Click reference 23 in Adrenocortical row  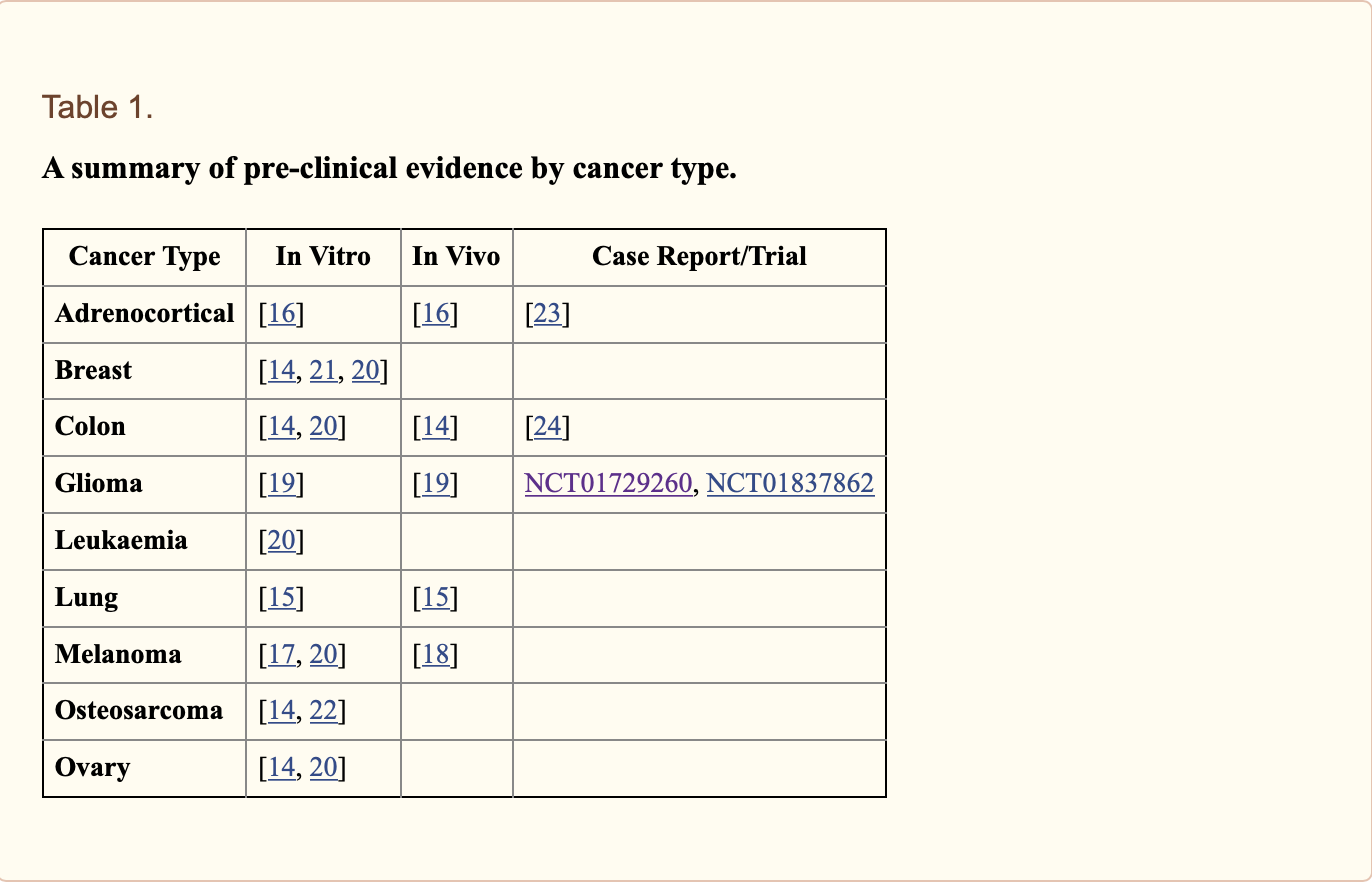pos(547,314)
